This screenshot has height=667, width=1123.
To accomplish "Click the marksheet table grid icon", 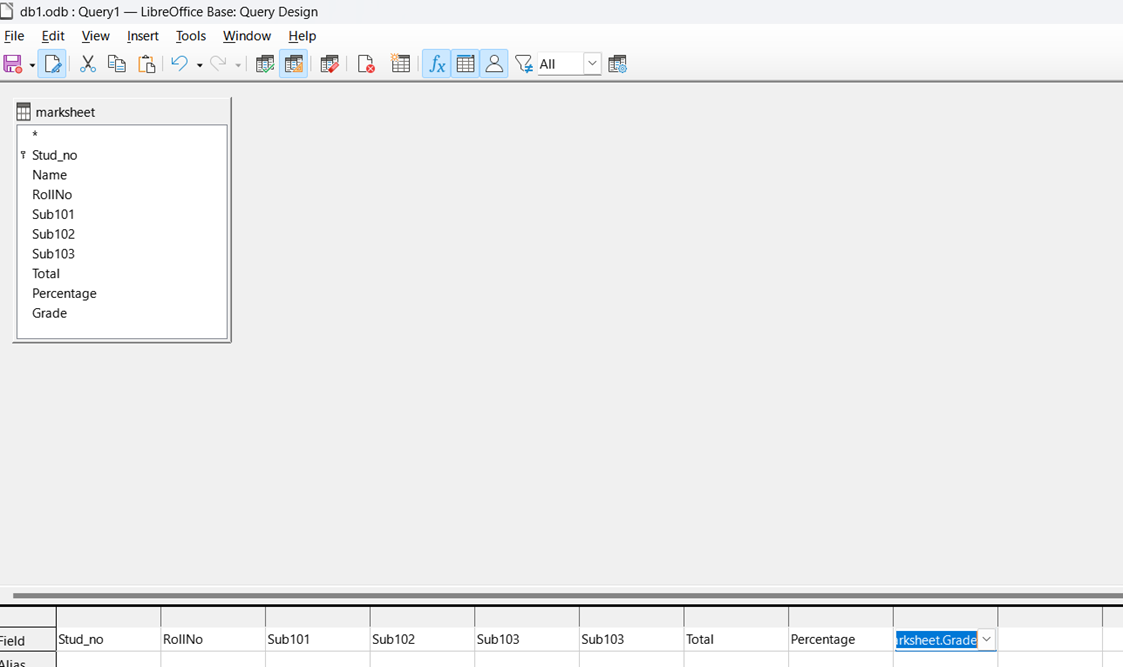I will pyautogui.click(x=24, y=112).
